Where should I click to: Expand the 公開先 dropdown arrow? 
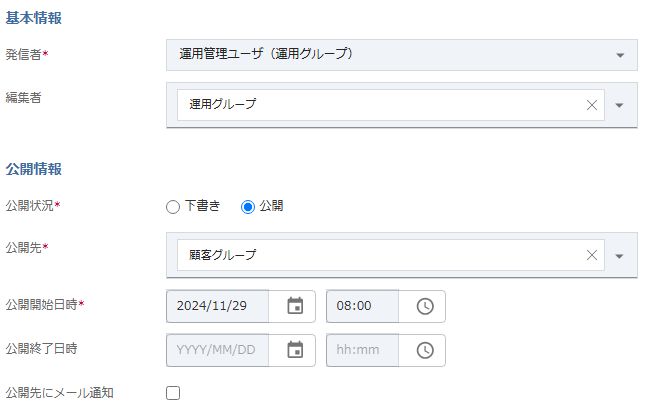point(620,255)
